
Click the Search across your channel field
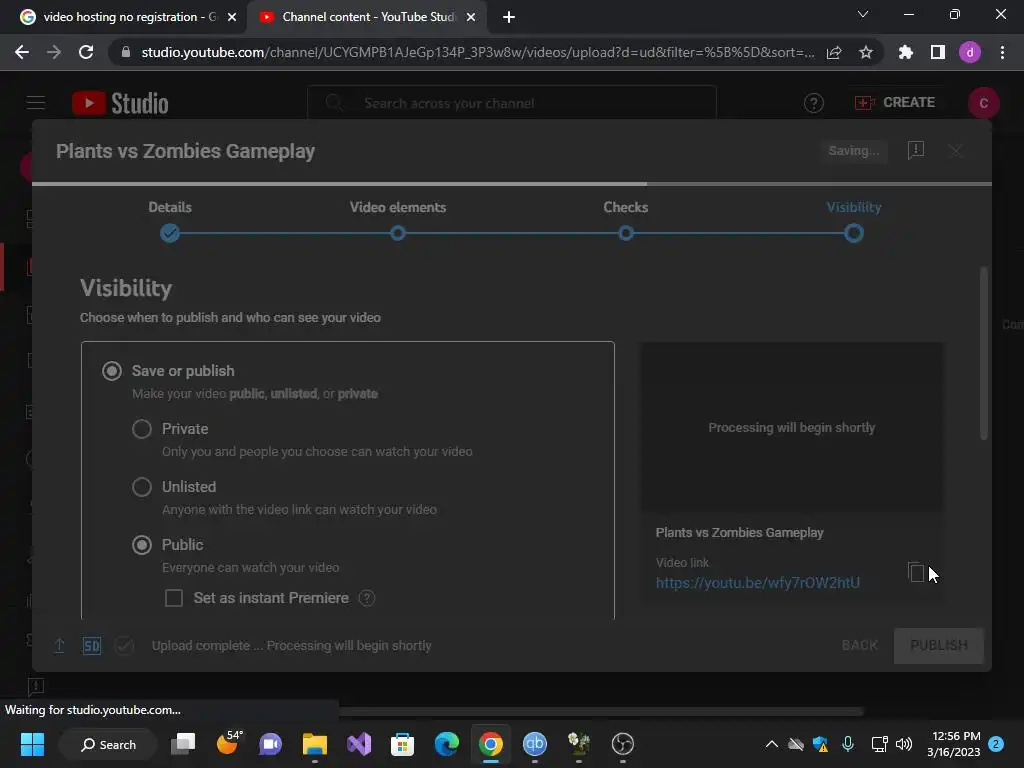coord(512,103)
